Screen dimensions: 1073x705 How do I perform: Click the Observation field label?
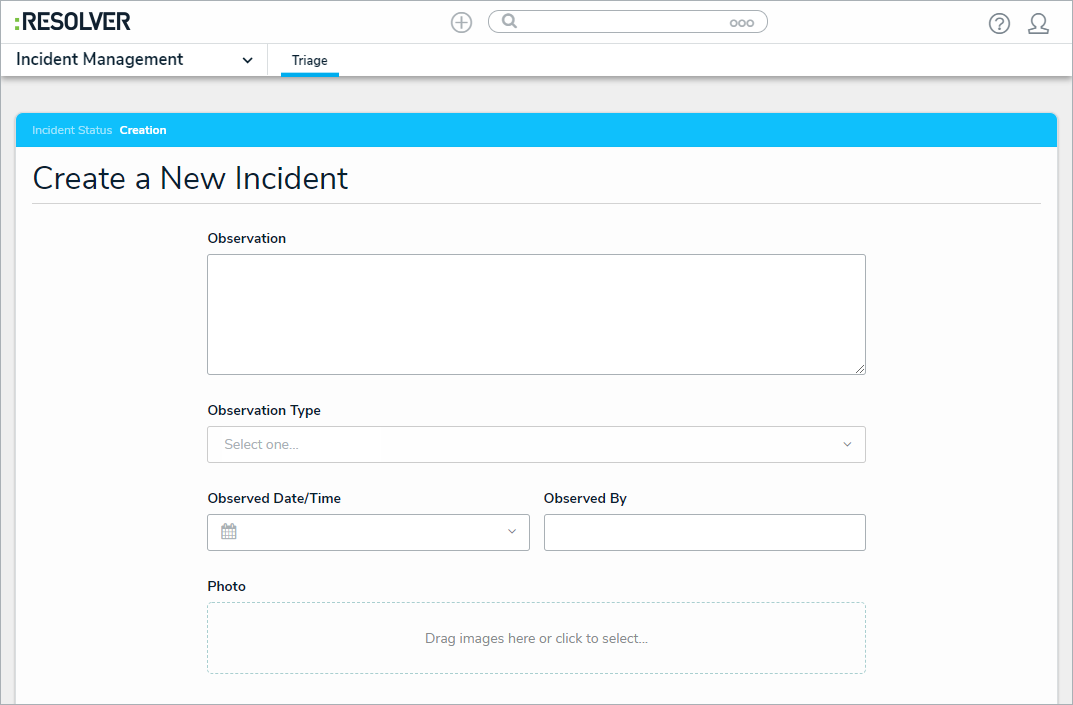246,238
